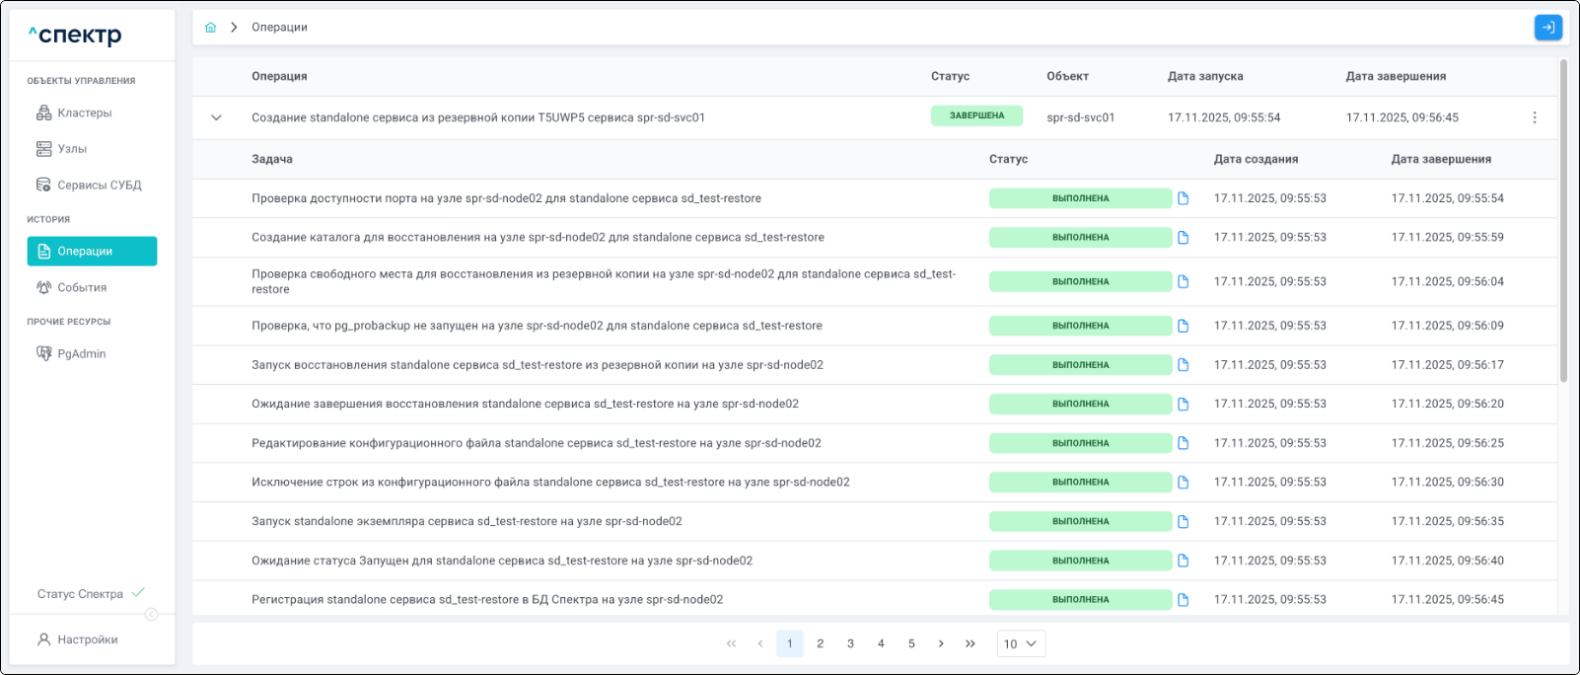Viewport: 1580px width, 675px height.
Task: Collapse the standalone service creation operation row
Action: pyautogui.click(x=216, y=118)
